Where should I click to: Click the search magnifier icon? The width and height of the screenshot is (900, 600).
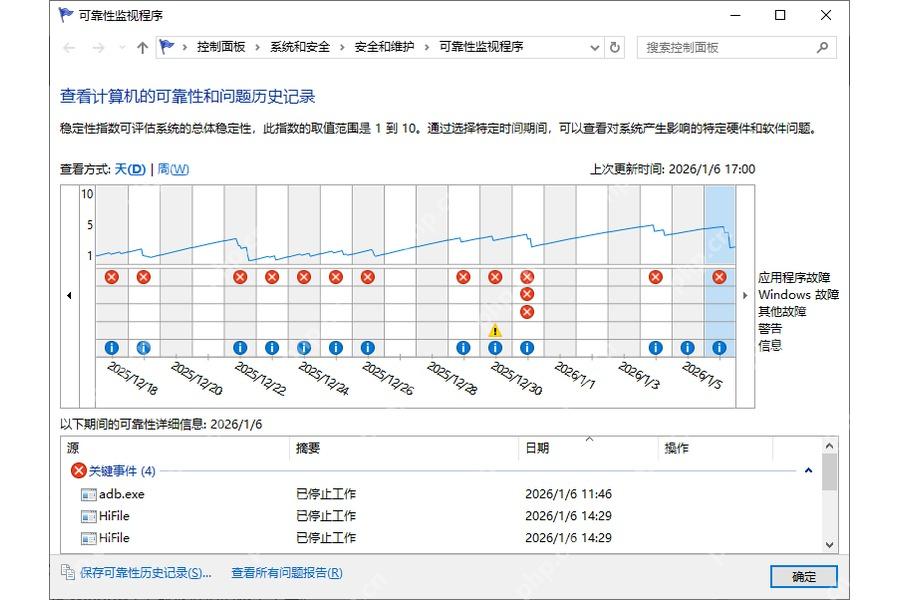coord(823,47)
